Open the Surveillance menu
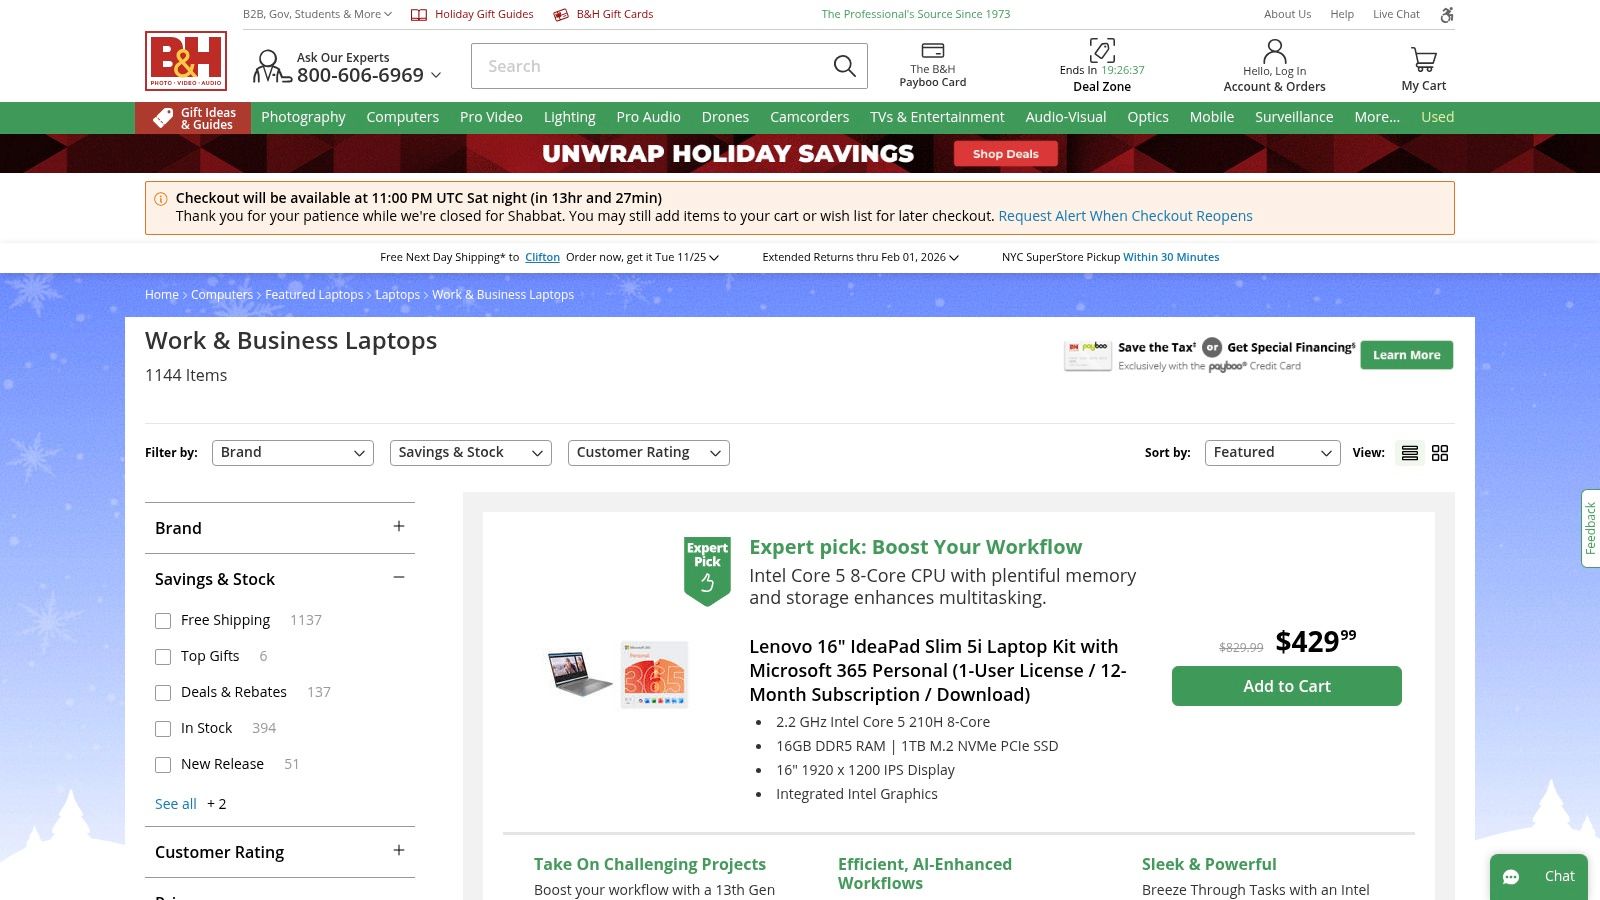The image size is (1600, 900). (1294, 117)
